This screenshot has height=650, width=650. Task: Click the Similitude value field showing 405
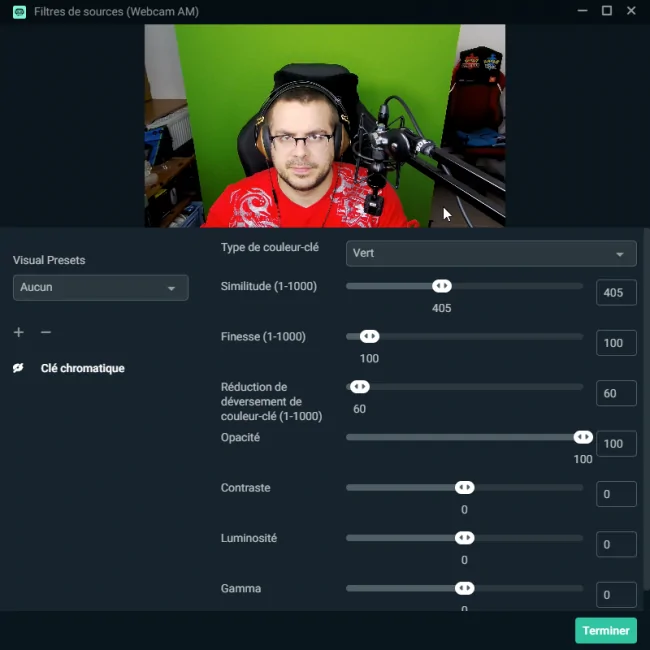[616, 293]
